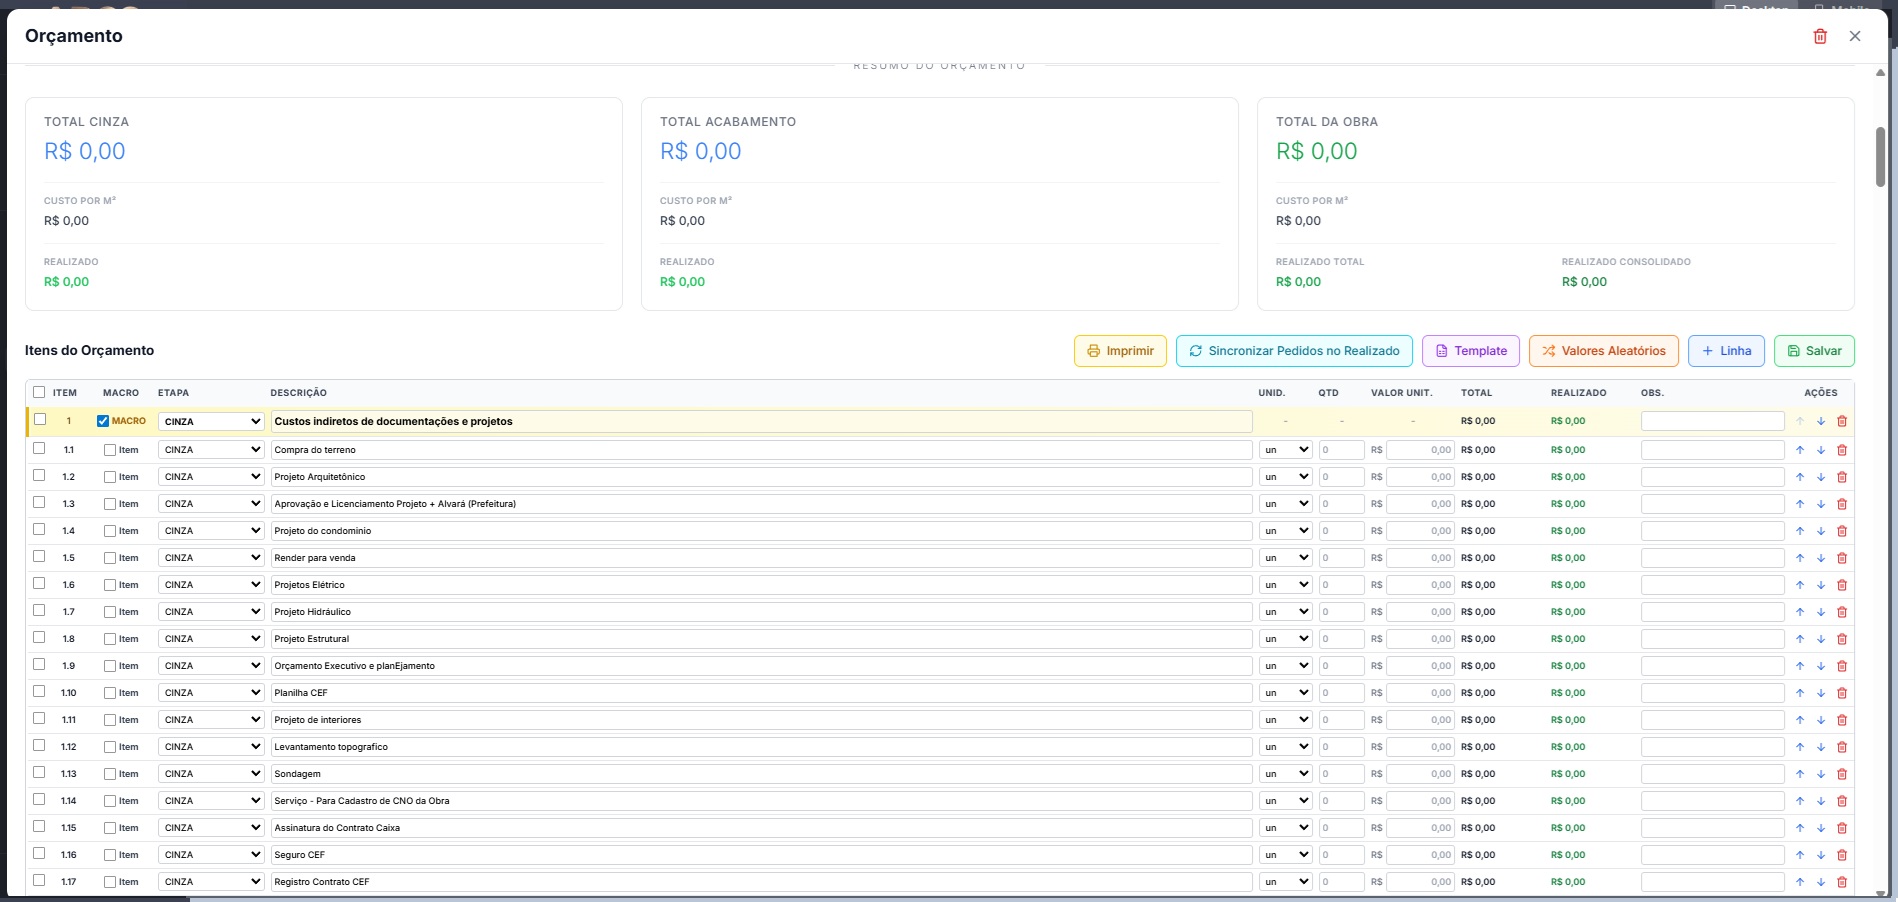
Task: Open unit dropdown for Projeto de interiores
Action: (x=1285, y=720)
